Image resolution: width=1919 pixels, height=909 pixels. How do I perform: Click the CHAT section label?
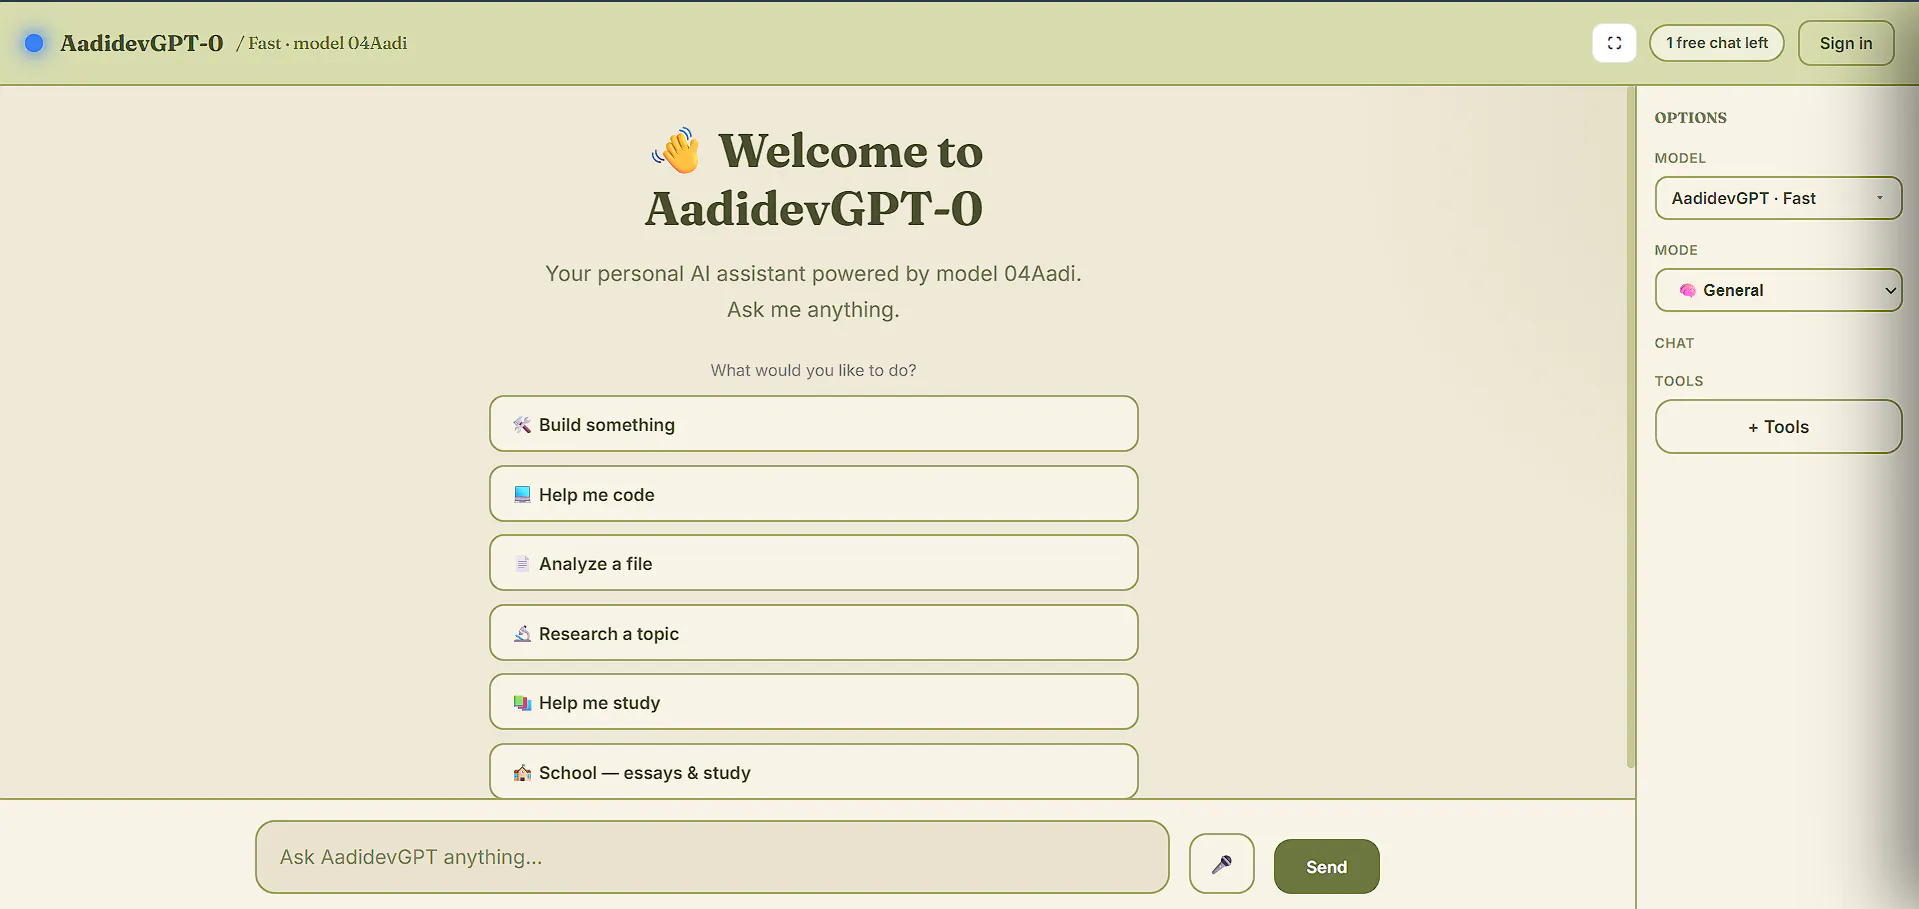pos(1674,343)
